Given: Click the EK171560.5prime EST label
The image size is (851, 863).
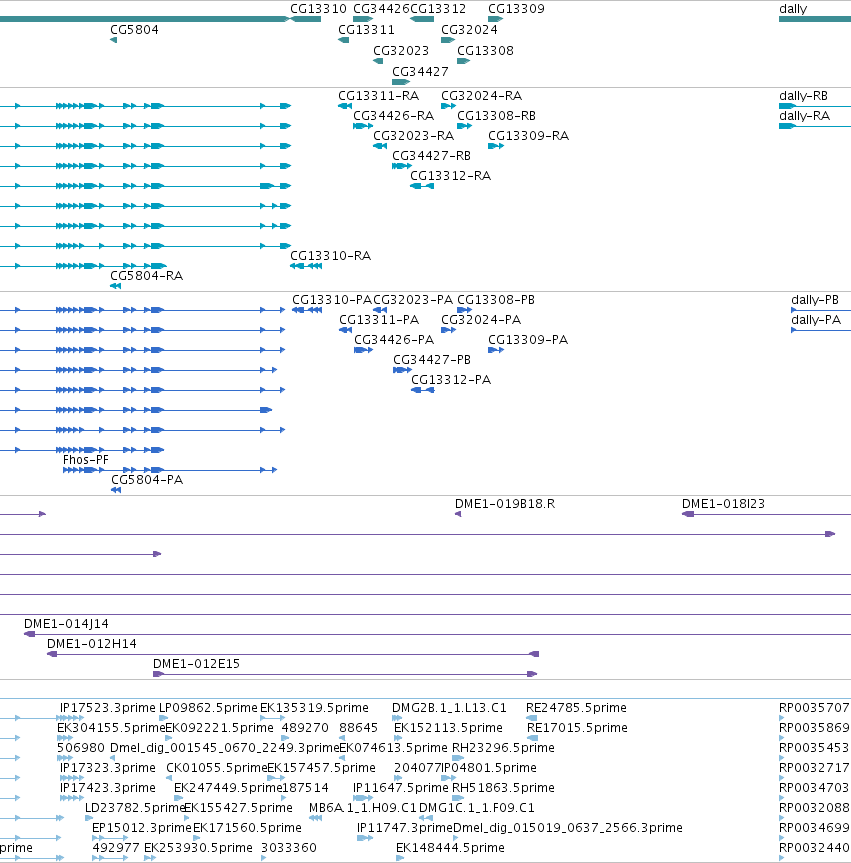Looking at the screenshot, I should pos(247,828).
